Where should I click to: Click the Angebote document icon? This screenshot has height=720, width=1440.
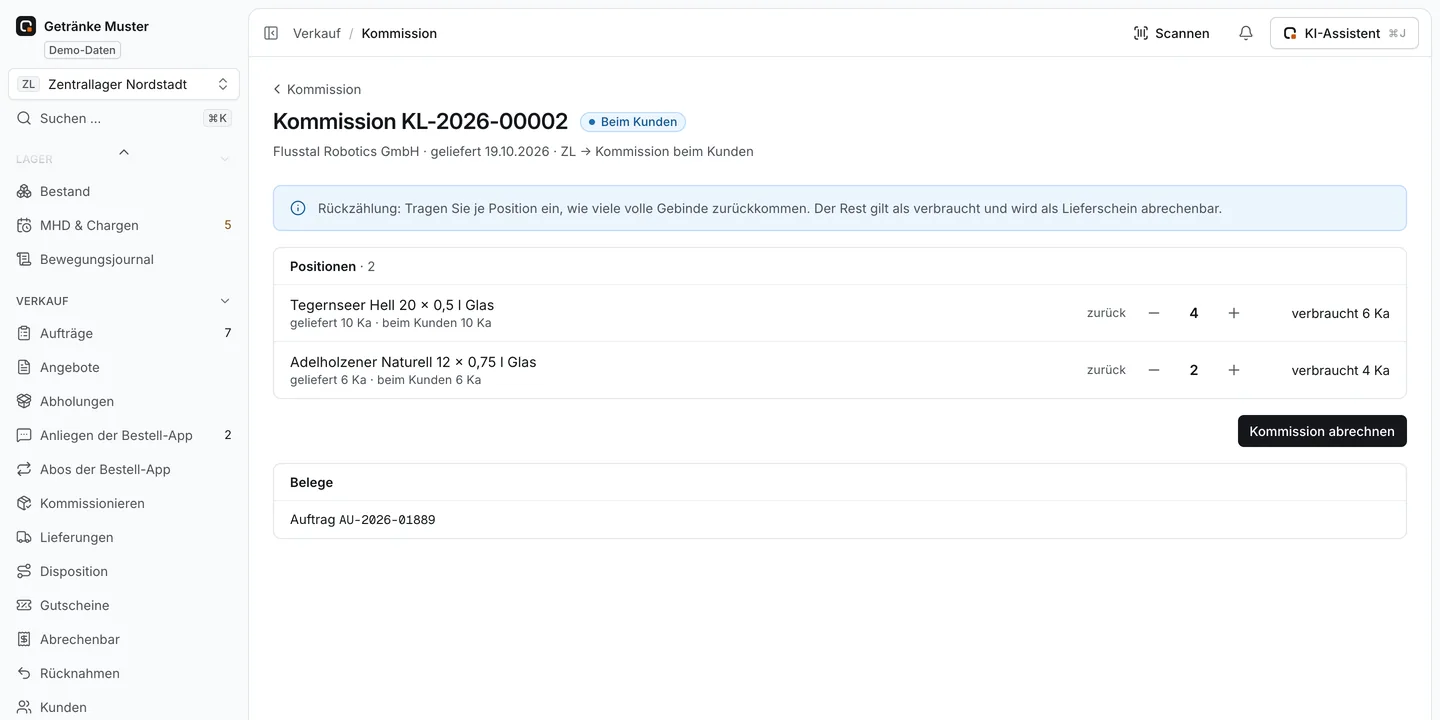[25, 367]
